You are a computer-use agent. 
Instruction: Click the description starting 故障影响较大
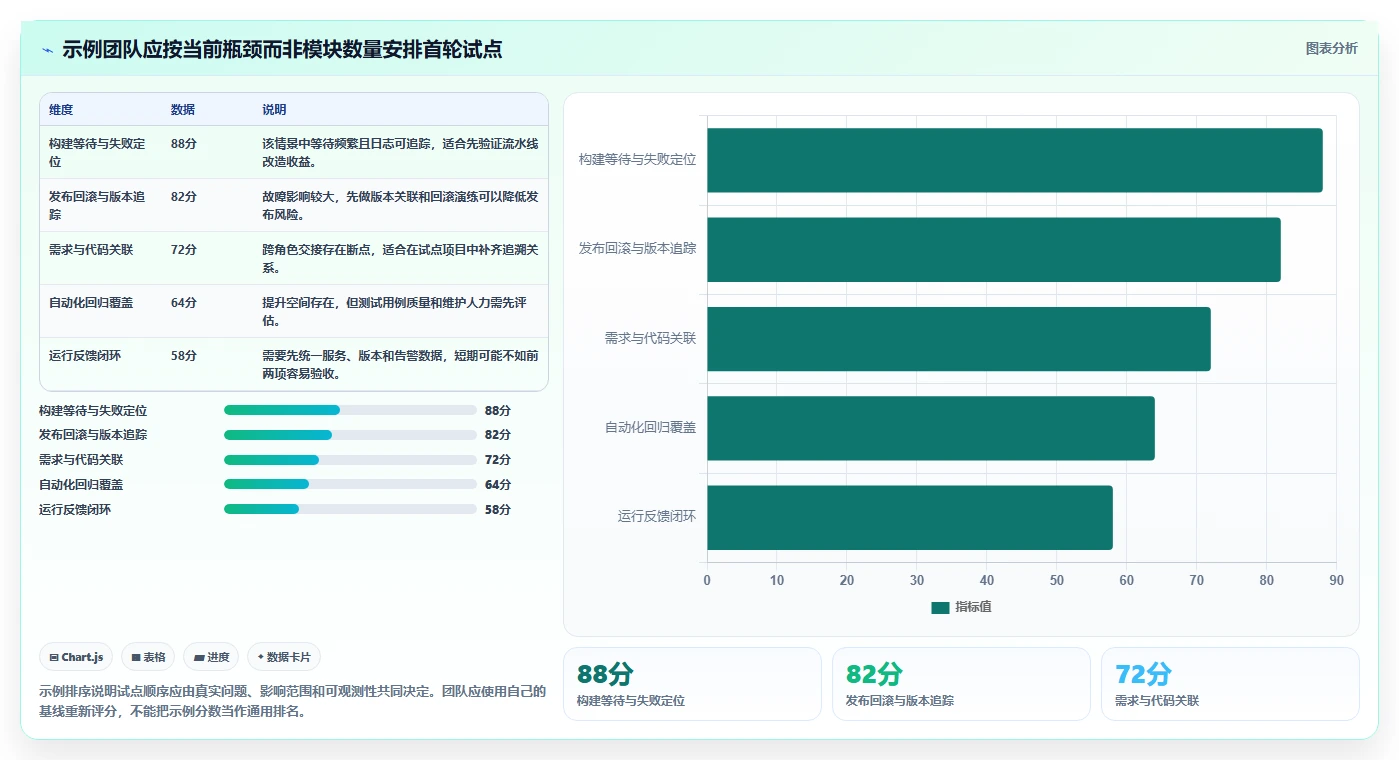400,206
